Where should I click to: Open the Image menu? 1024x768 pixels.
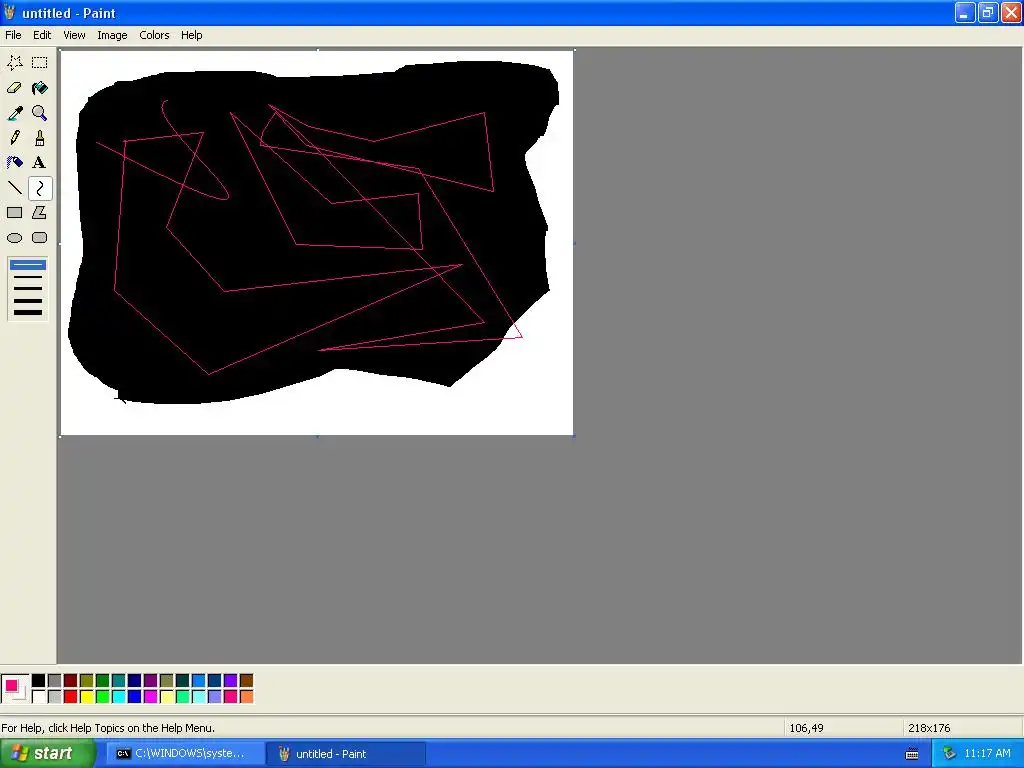[x=112, y=35]
